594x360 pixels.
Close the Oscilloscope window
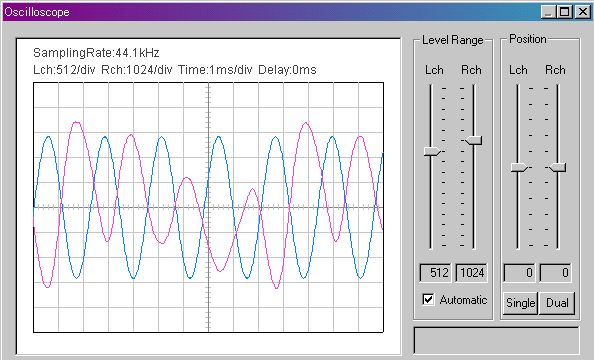[x=583, y=12]
